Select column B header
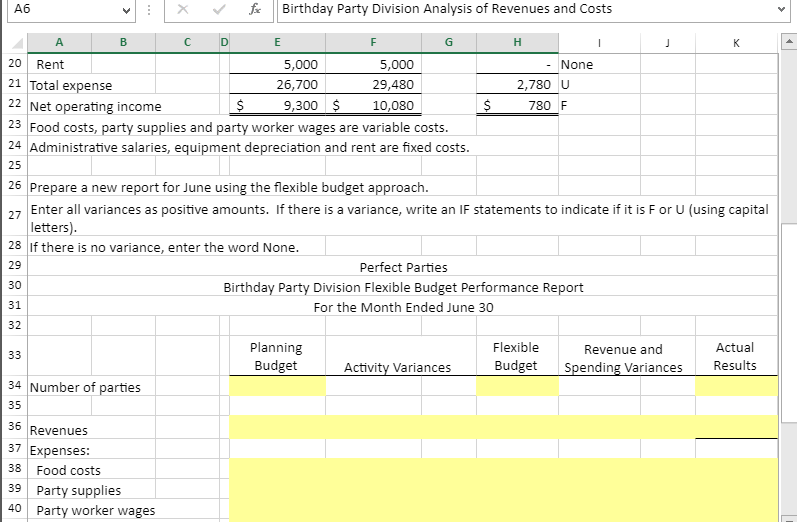 tap(123, 43)
